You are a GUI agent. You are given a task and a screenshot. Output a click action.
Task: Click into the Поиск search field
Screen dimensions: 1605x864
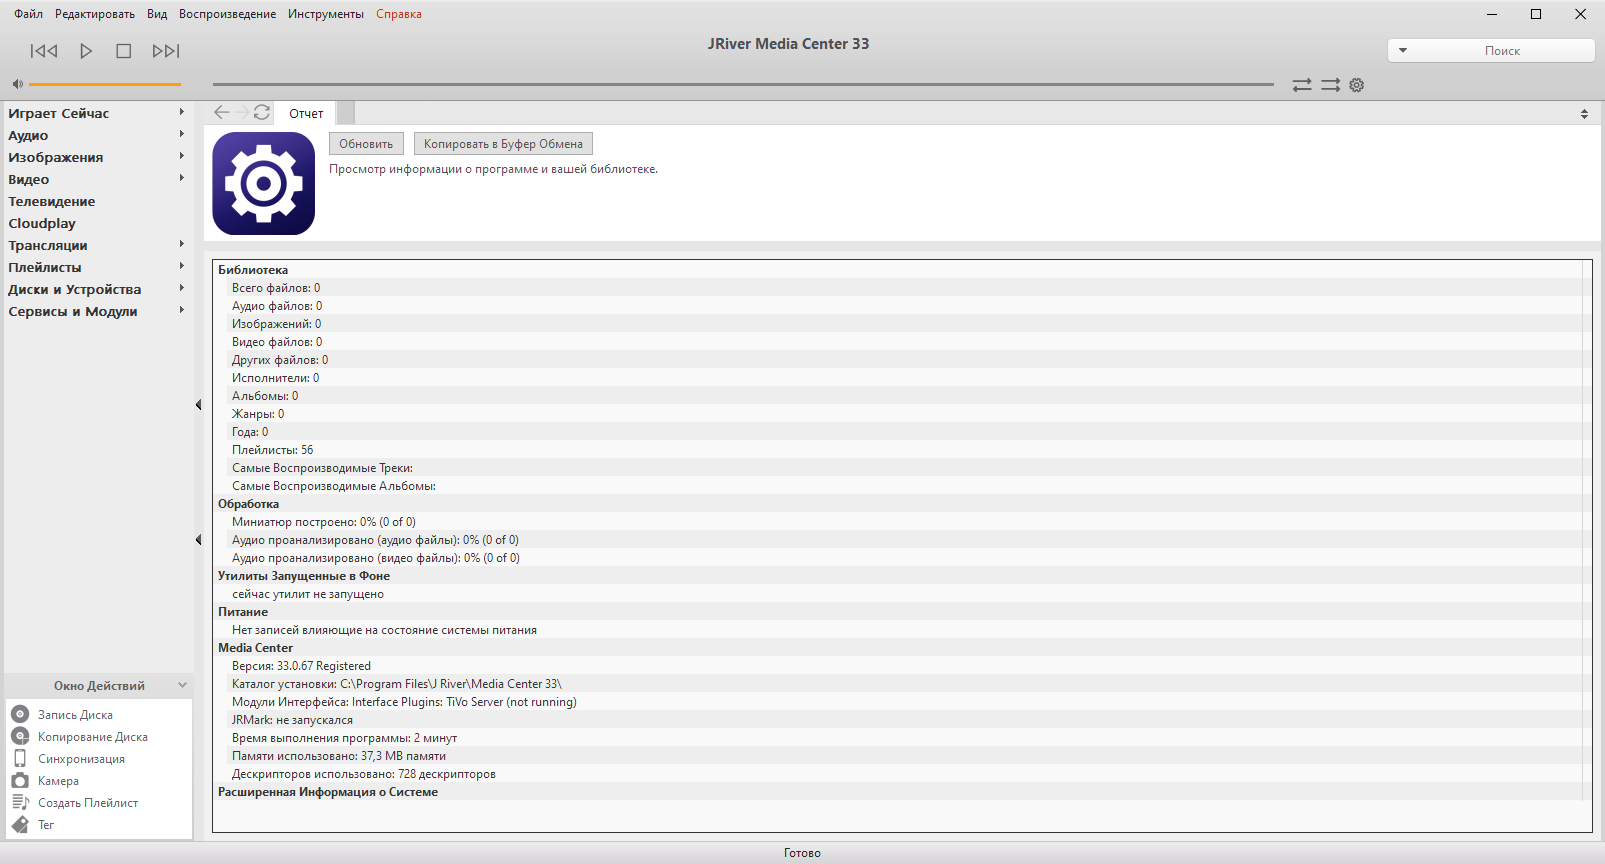(x=1502, y=50)
